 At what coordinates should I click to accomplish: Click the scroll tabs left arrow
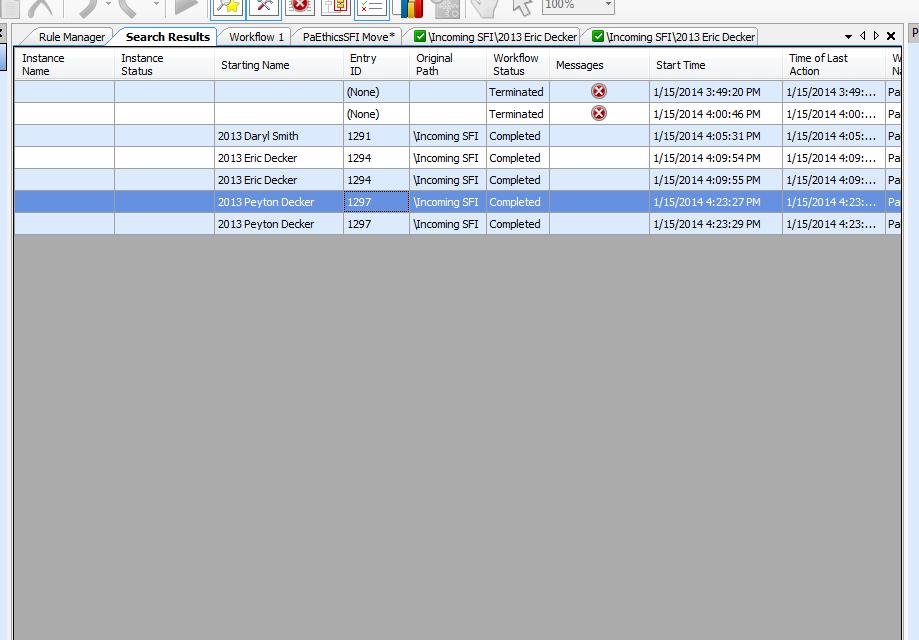(862, 36)
